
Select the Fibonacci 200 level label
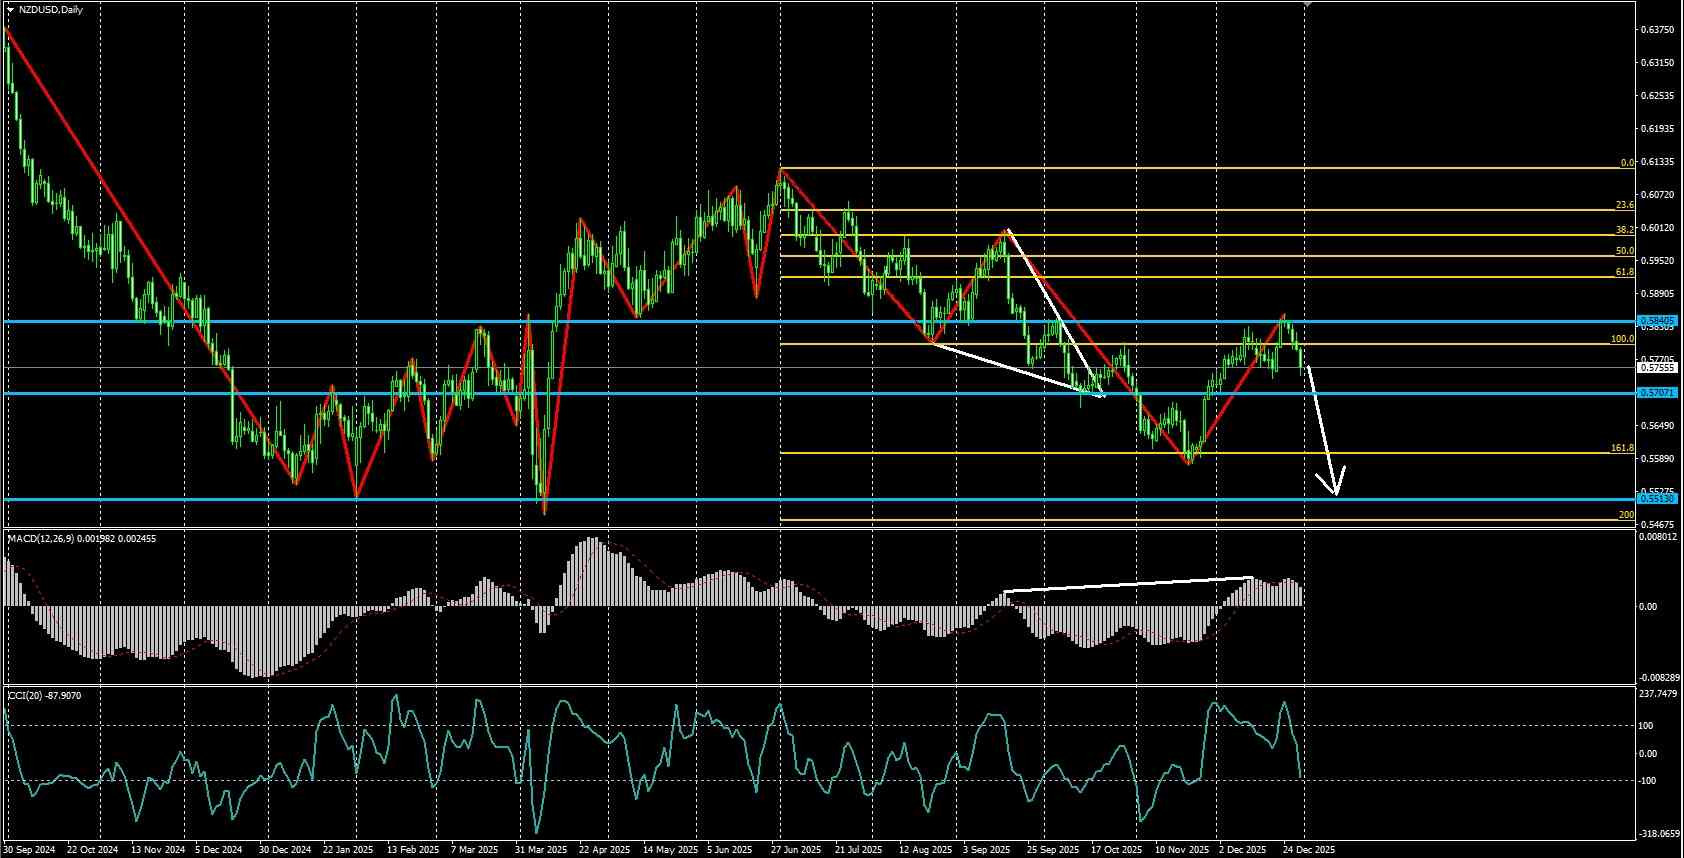click(x=1626, y=515)
